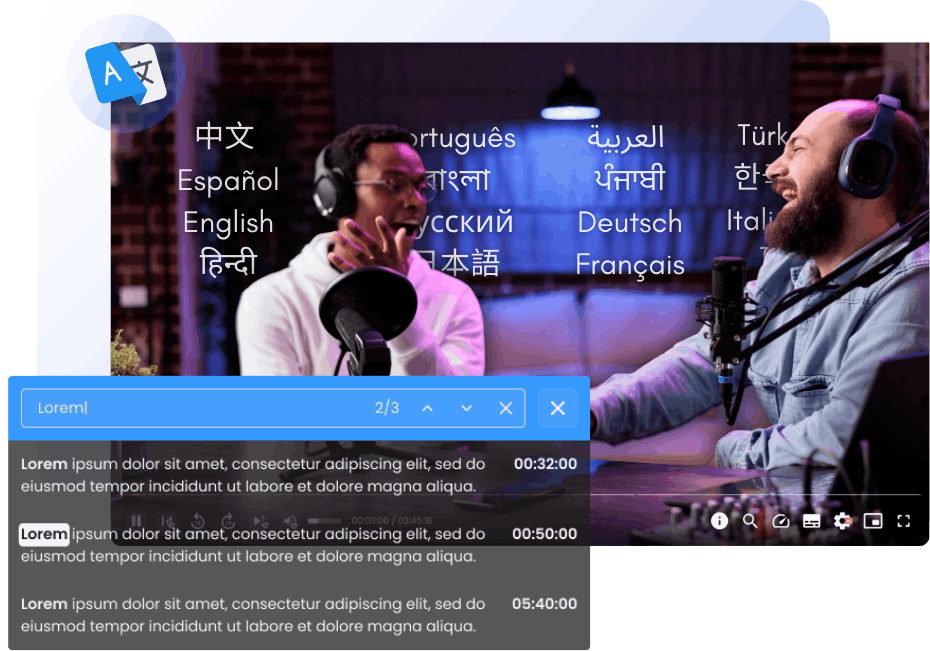Click the search input containing Lorem
Image resolution: width=930 pixels, height=651 pixels.
200,408
